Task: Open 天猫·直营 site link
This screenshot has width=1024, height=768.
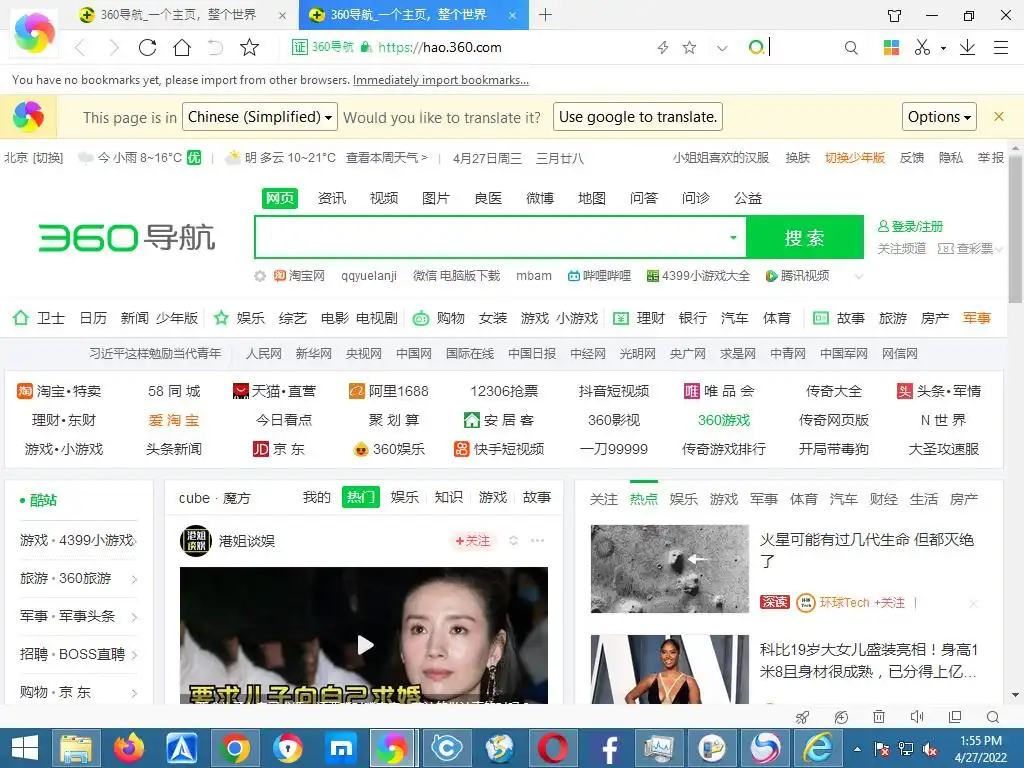Action: [x=274, y=391]
